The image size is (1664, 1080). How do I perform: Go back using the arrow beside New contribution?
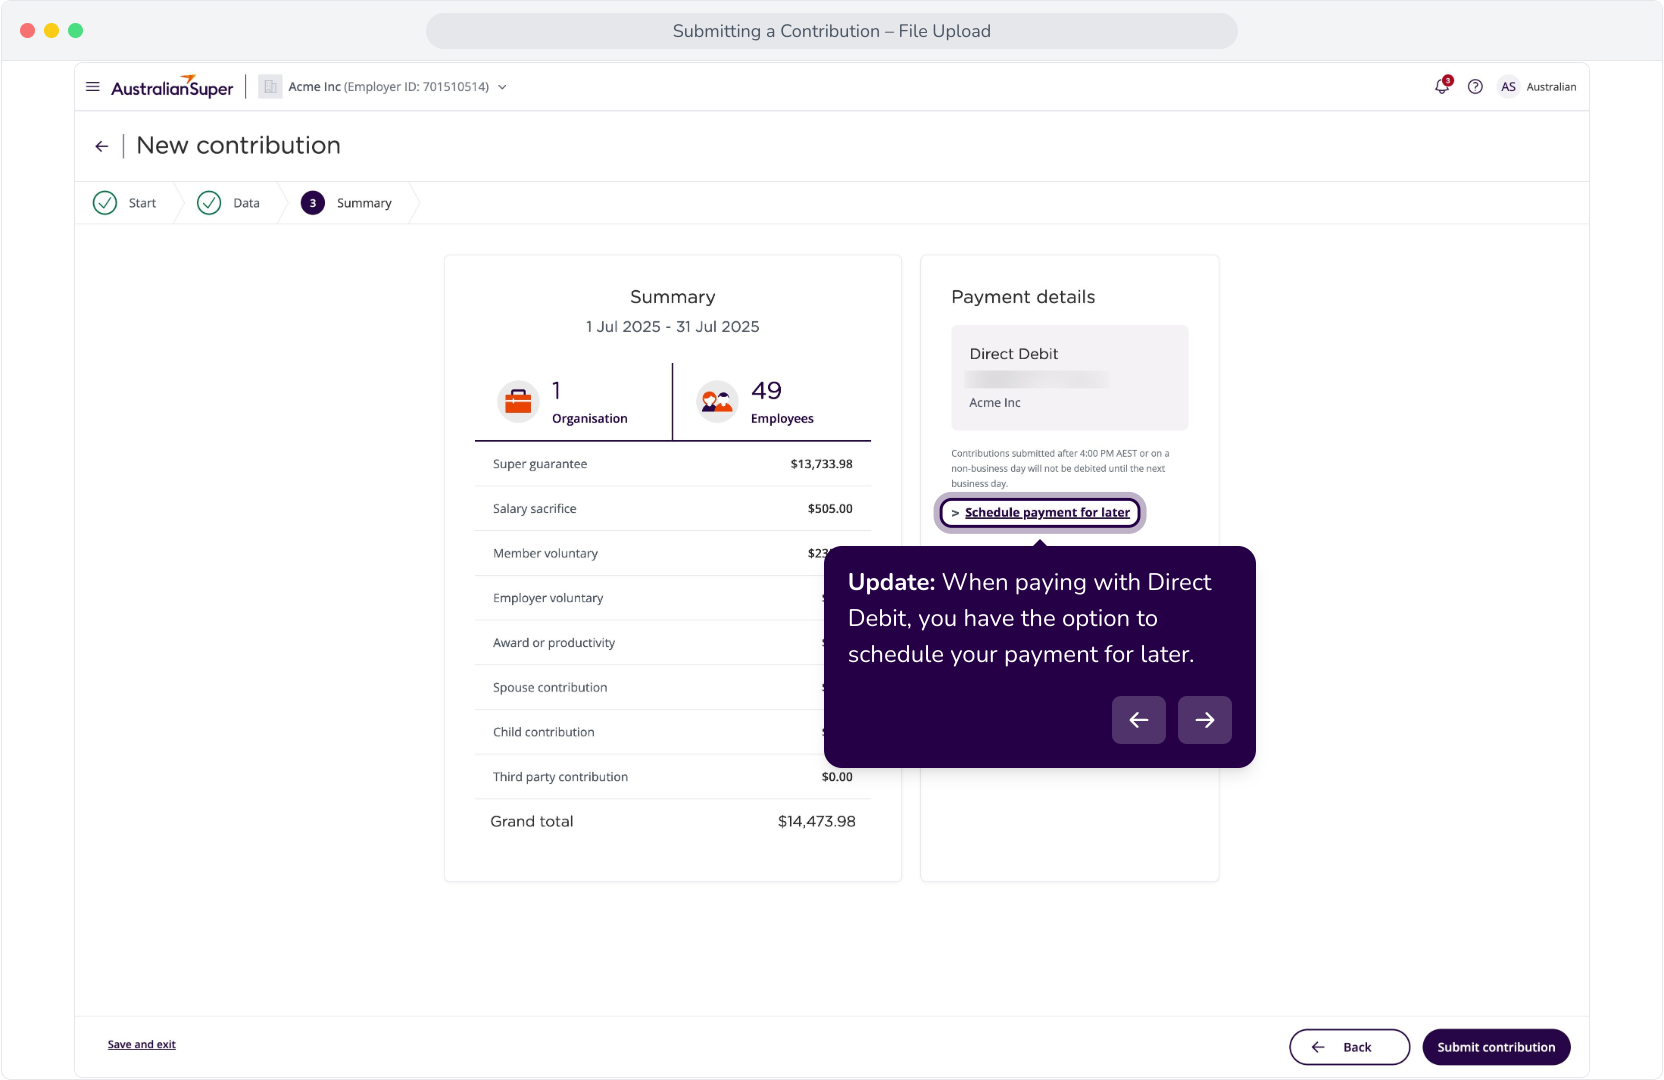(102, 146)
